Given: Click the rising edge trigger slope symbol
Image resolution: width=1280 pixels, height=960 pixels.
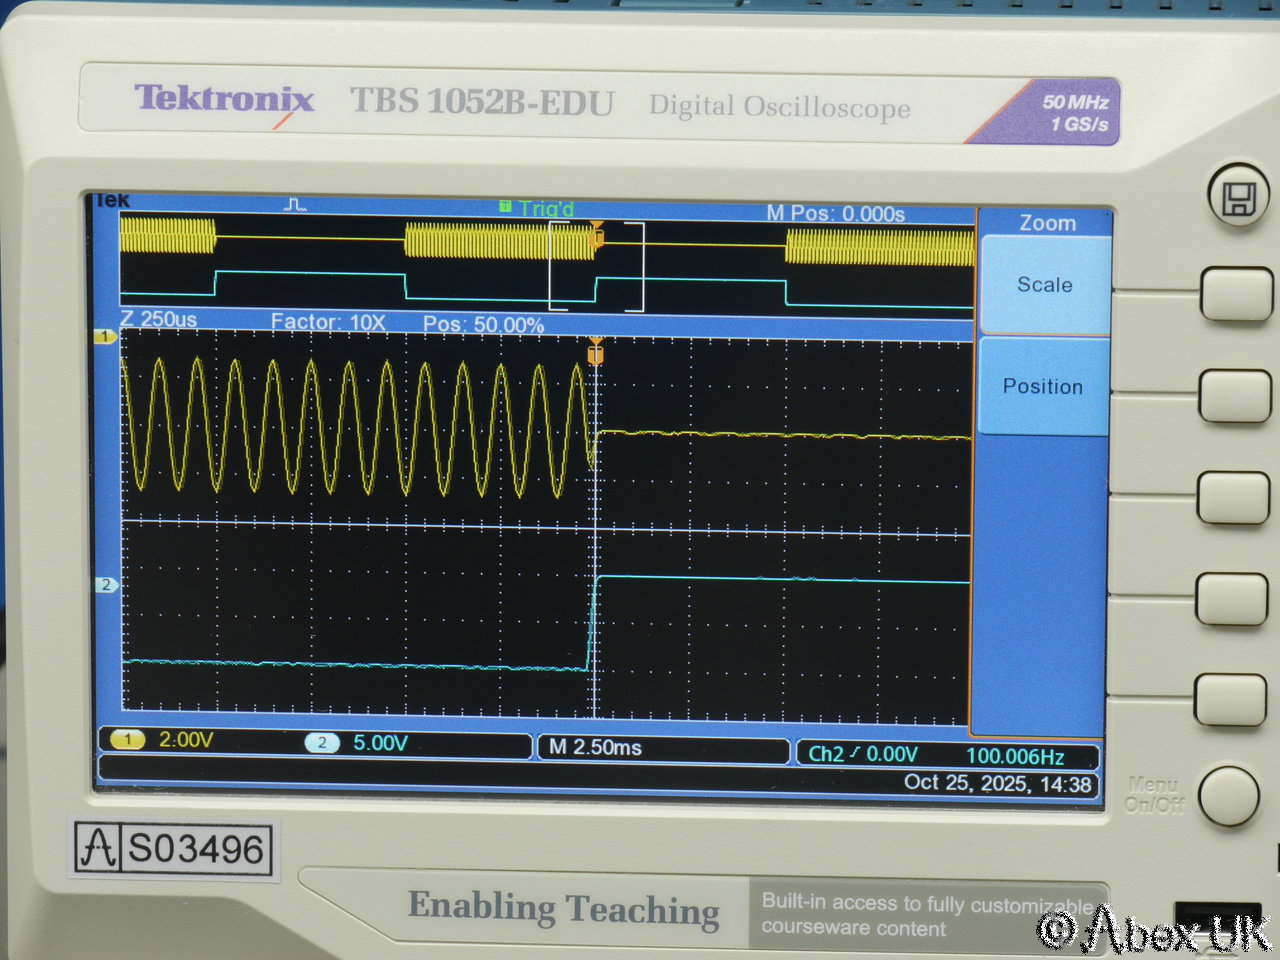Looking at the screenshot, I should click(855, 753).
